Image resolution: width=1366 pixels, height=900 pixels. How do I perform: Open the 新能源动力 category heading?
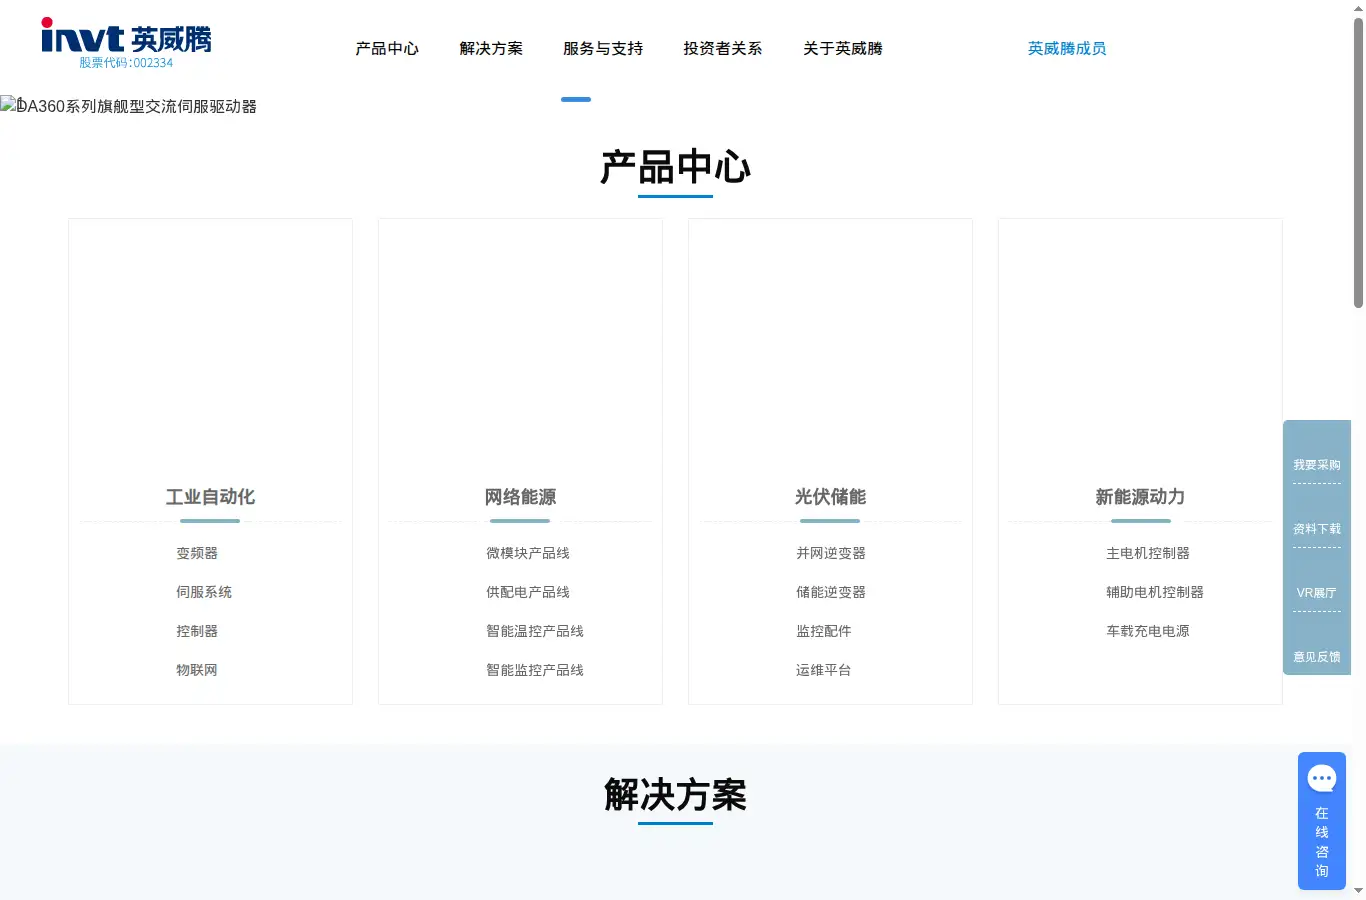1140,497
